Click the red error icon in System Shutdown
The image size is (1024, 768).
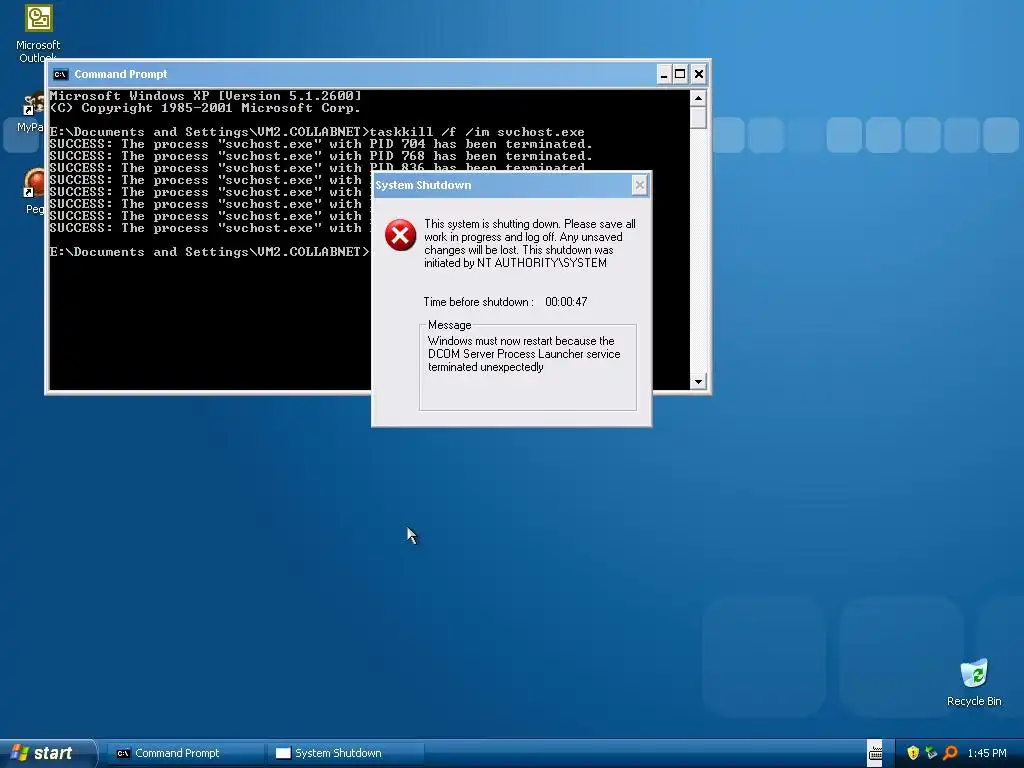(x=400, y=235)
